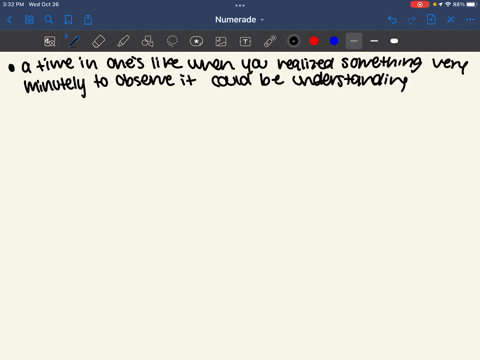
Task: Select the Lasso tool
Action: click(172, 41)
